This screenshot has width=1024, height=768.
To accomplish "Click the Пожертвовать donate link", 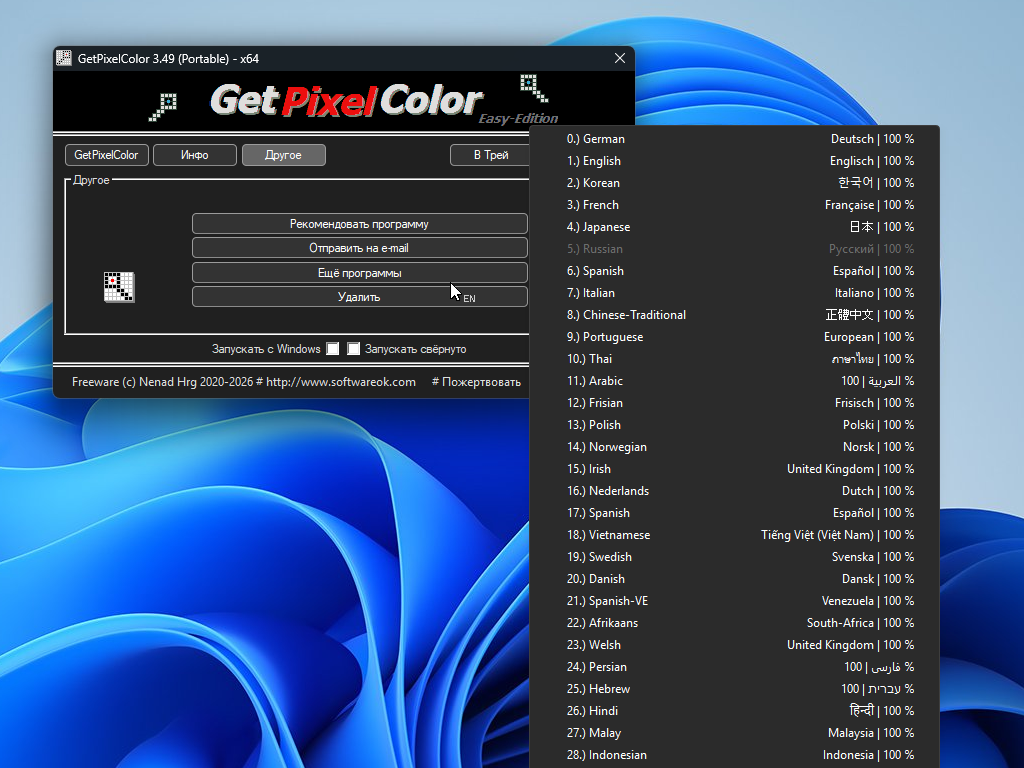I will click(476, 382).
